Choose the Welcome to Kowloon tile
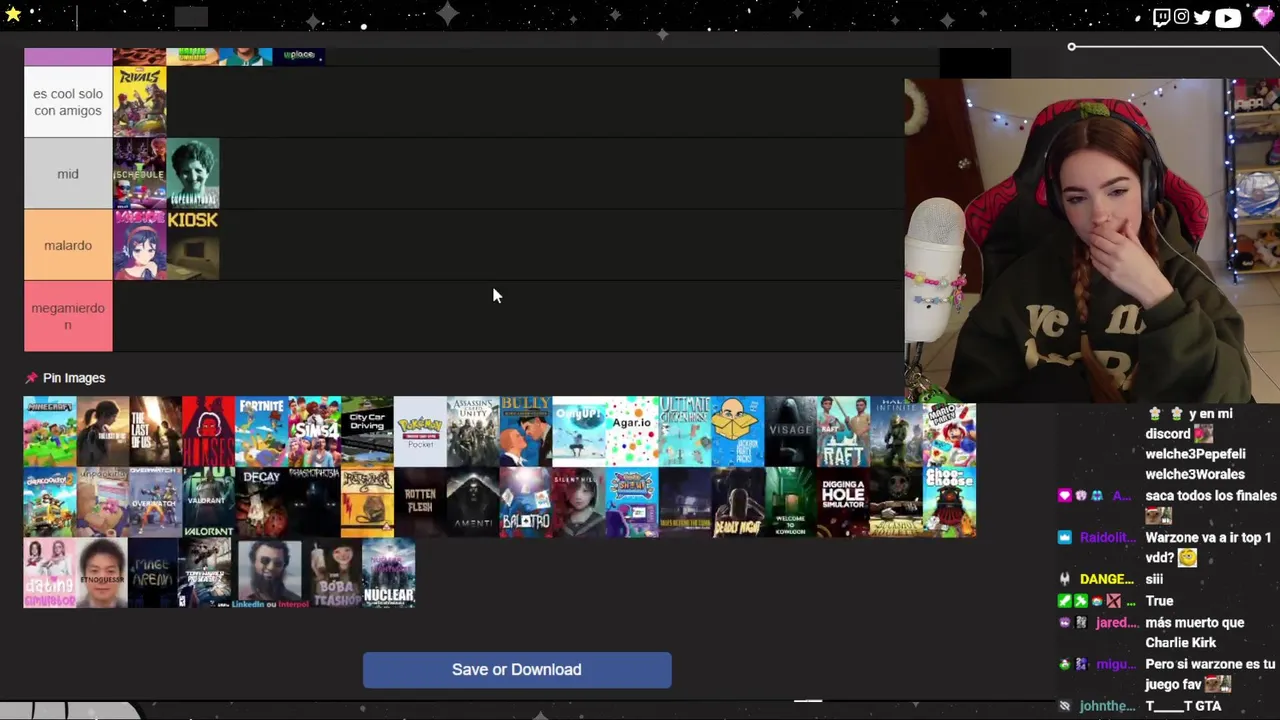The image size is (1280, 720). [791, 502]
